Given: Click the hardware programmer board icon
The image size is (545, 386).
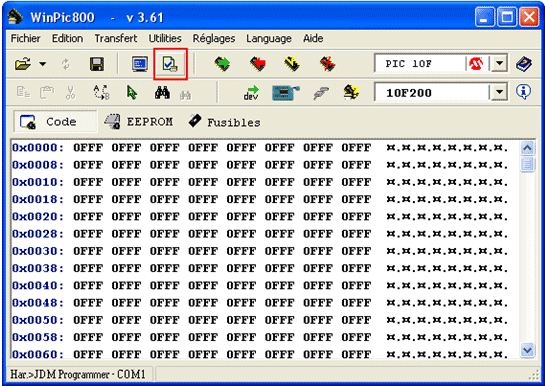Looking at the screenshot, I should point(286,93).
